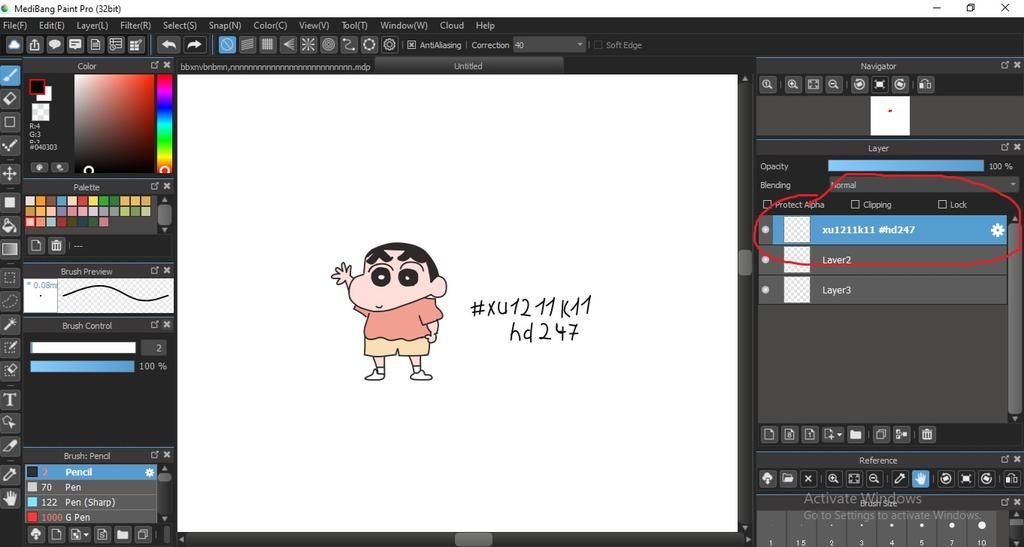Select the Eyedropper tool in left toolbar
This screenshot has height=547, width=1024.
click(x=10, y=475)
